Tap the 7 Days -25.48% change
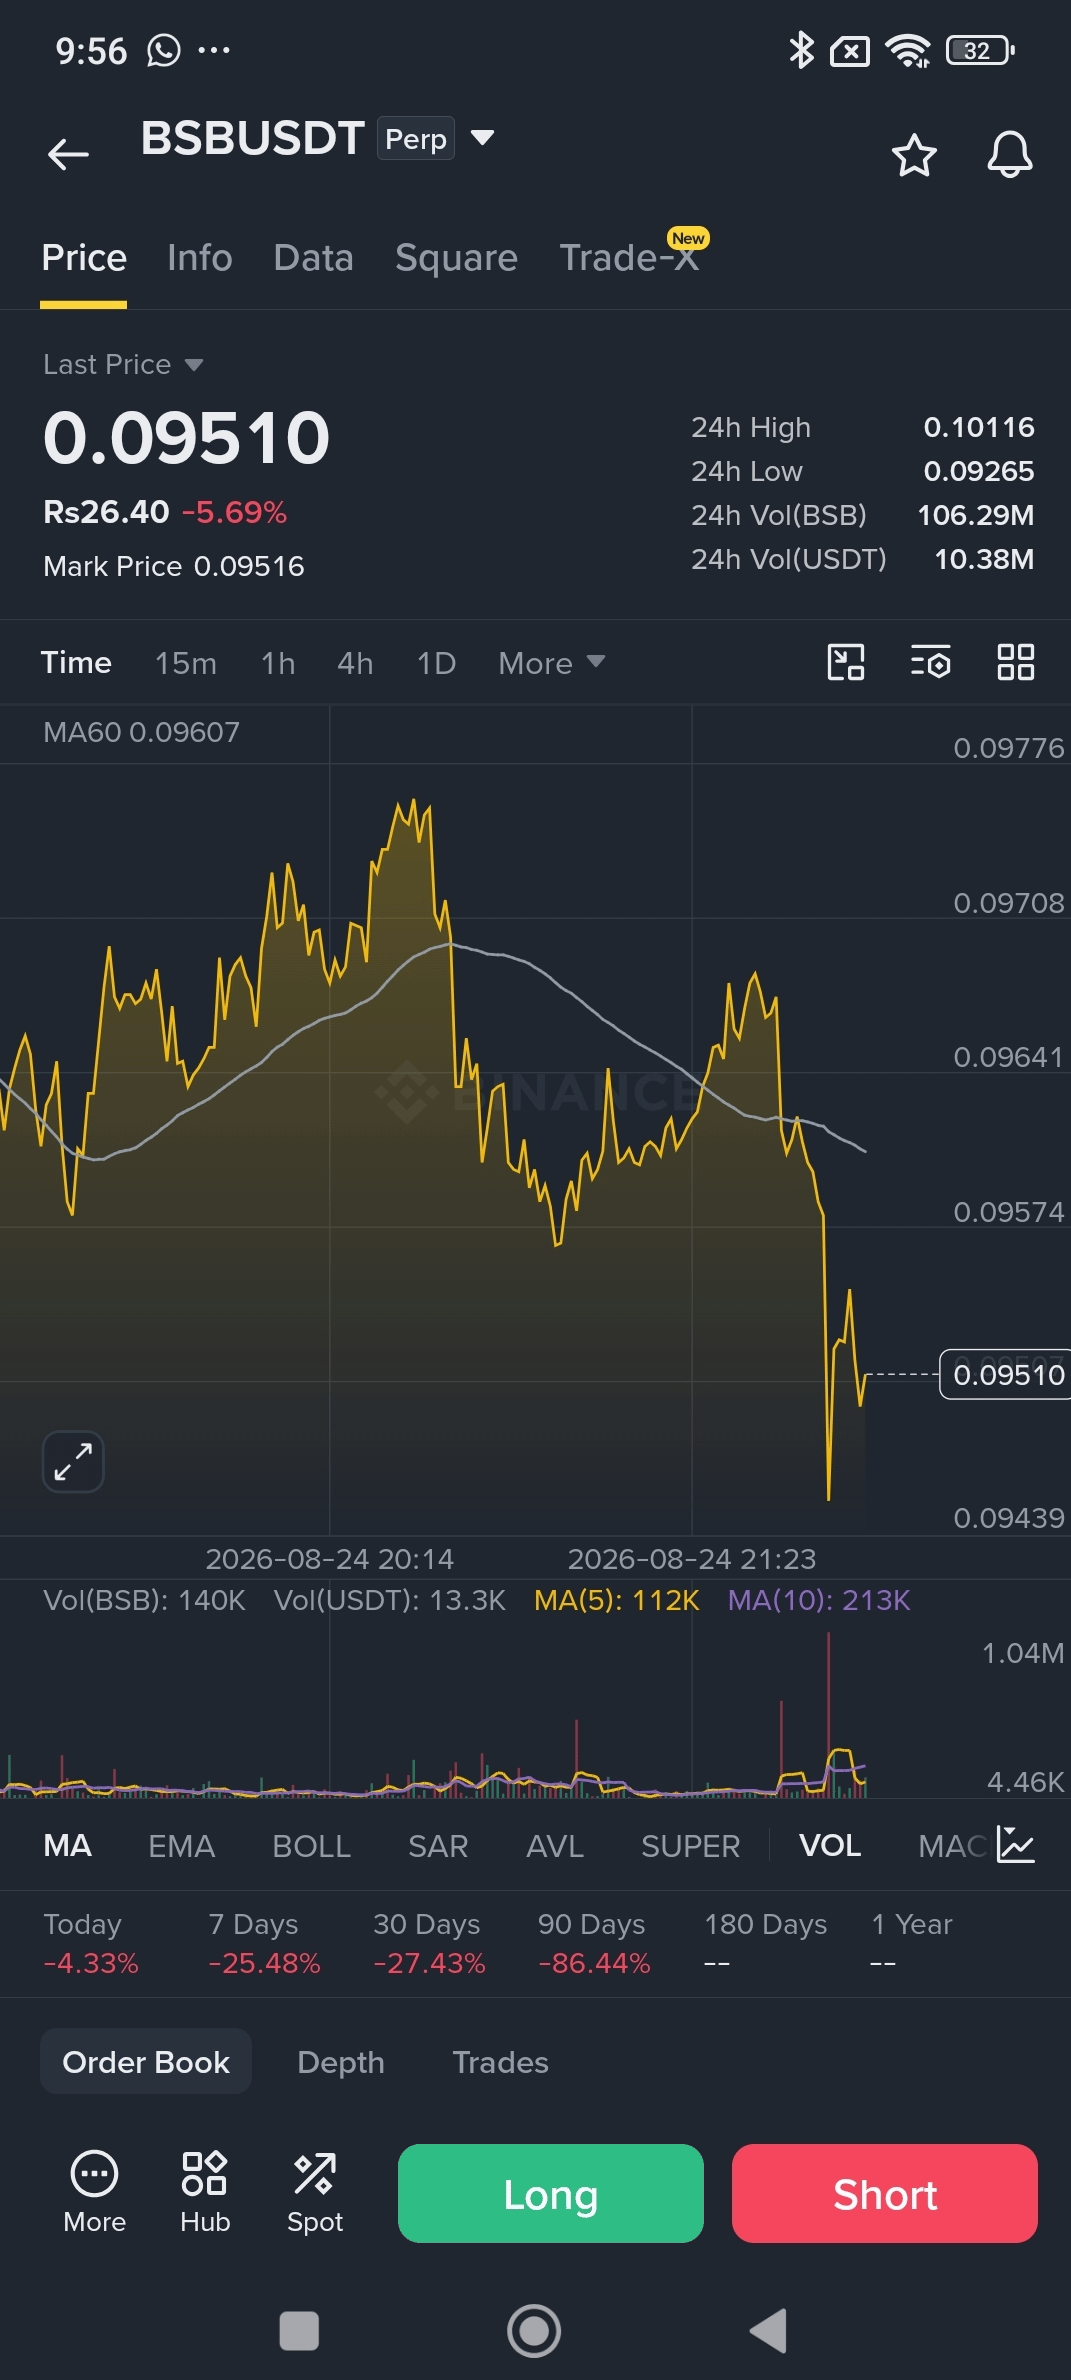The width and height of the screenshot is (1071, 2380). pos(264,1943)
